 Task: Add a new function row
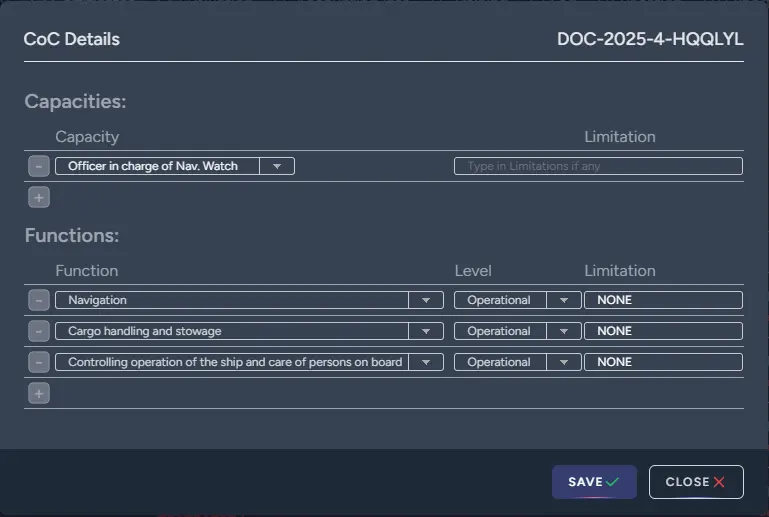[x=38, y=394]
